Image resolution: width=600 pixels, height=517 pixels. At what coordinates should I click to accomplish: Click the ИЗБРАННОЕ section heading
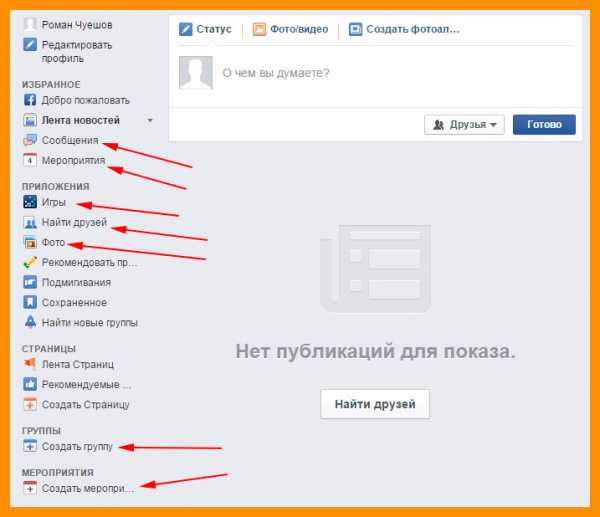pos(51,85)
